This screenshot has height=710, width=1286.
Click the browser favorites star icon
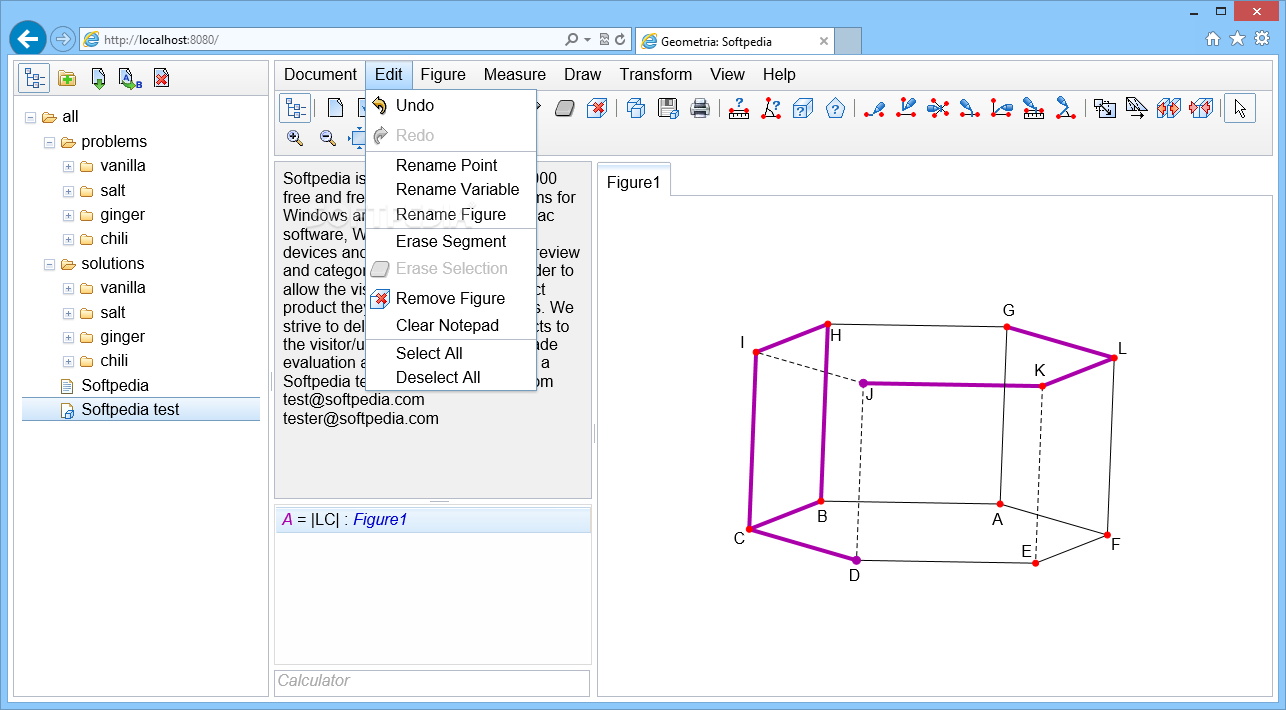point(1237,39)
